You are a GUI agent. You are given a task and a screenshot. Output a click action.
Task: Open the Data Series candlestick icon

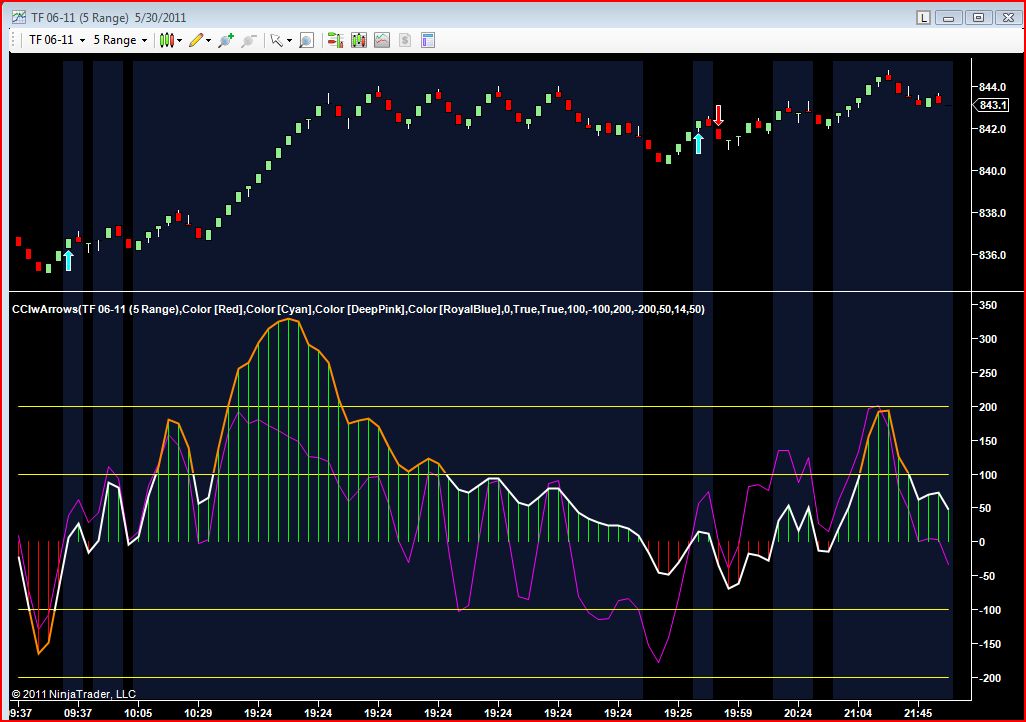click(x=359, y=41)
